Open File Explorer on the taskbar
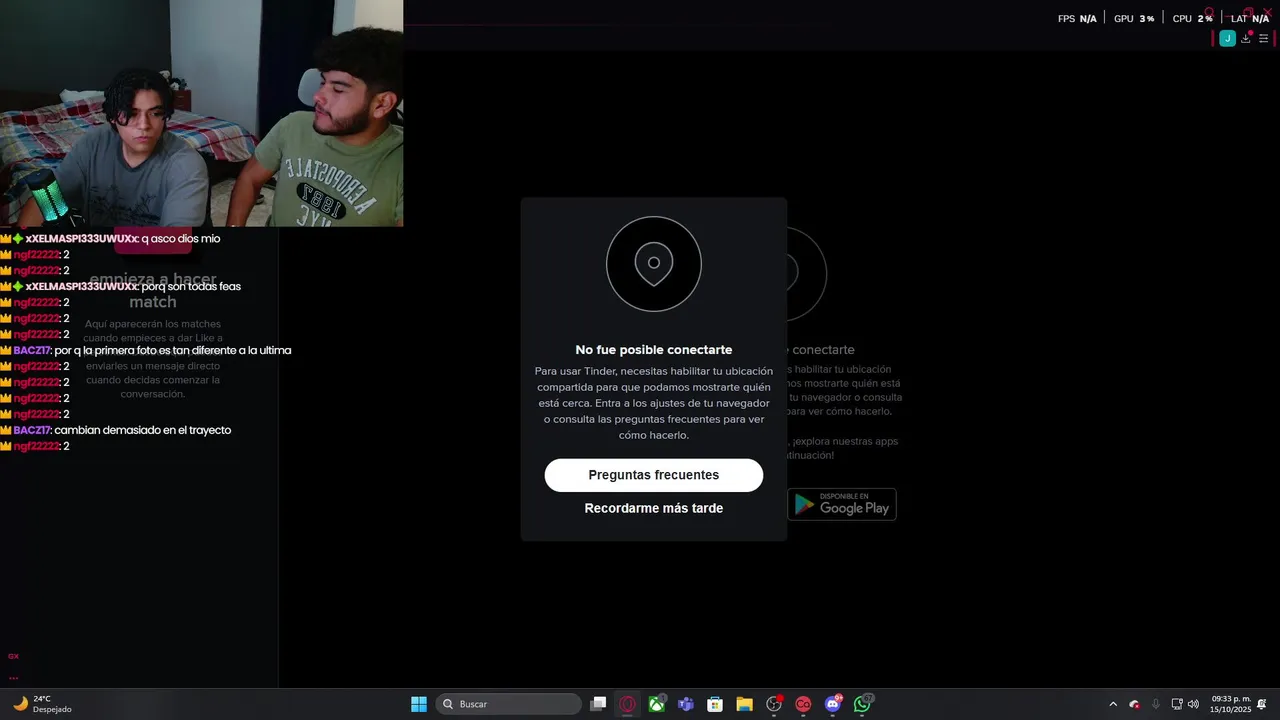The image size is (1280, 720). pos(744,704)
